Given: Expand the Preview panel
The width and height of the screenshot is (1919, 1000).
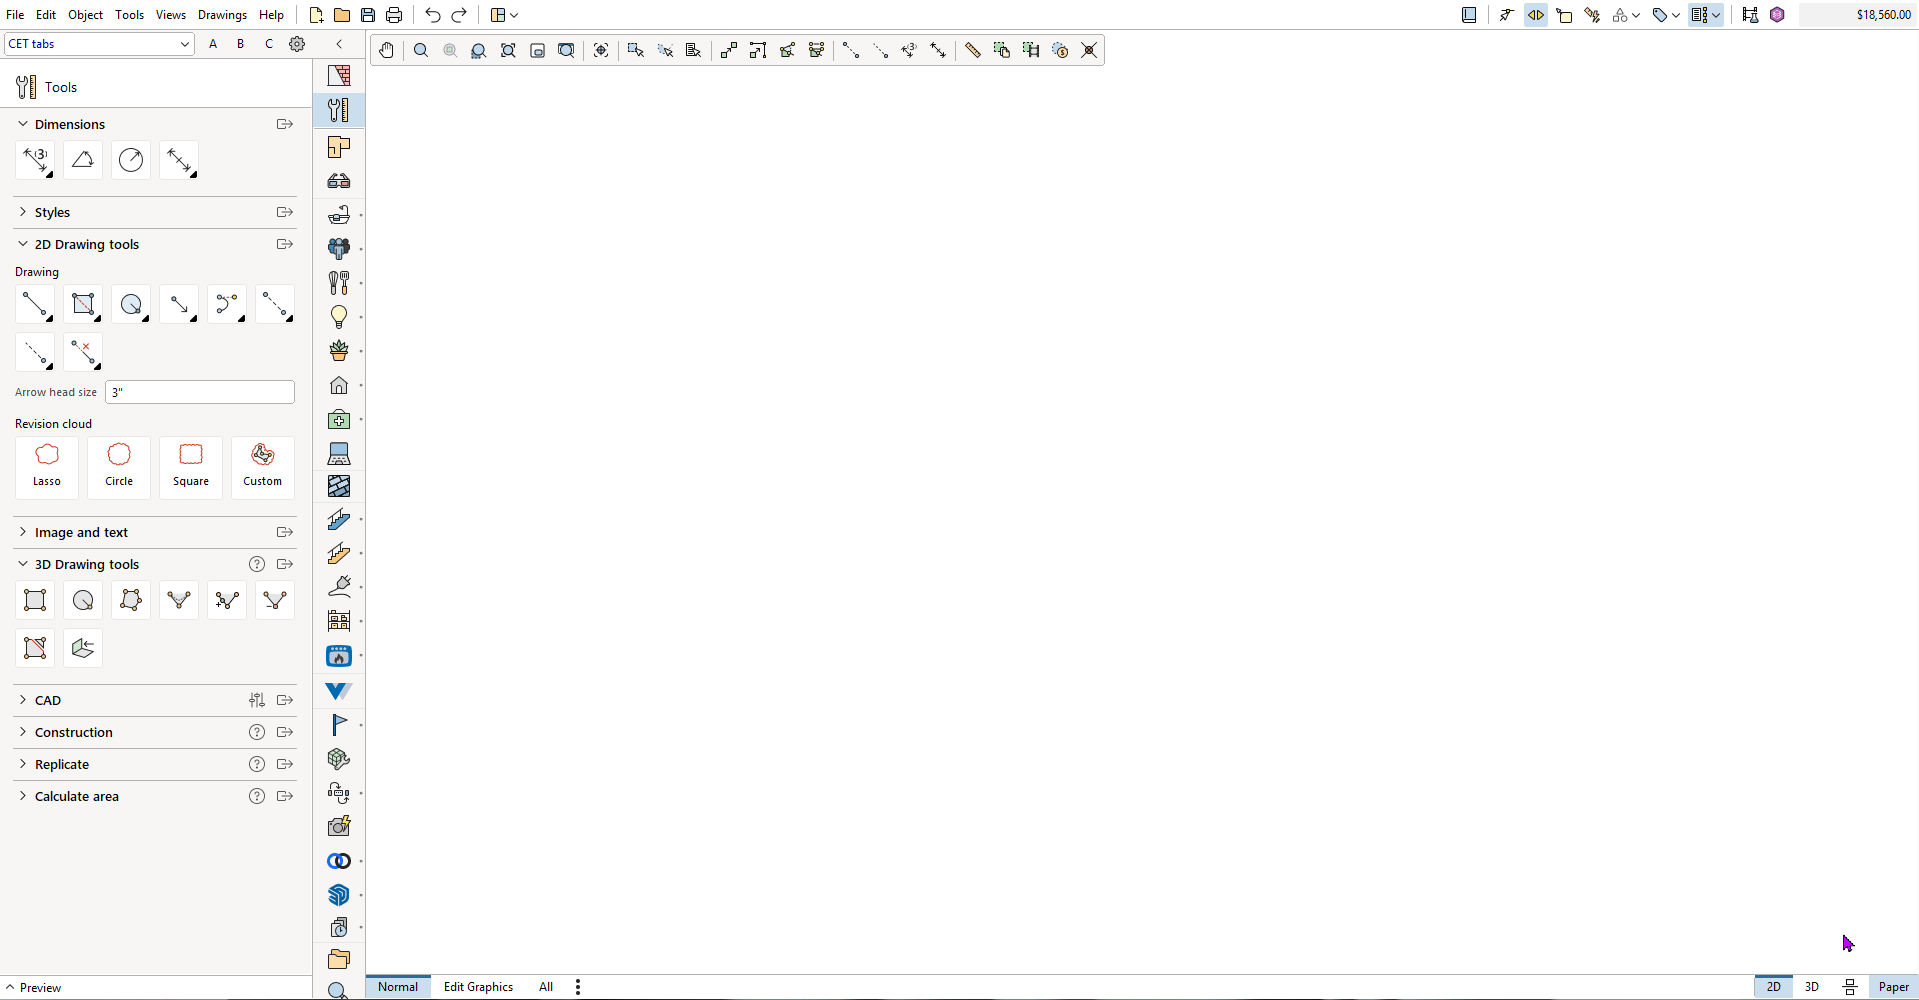Looking at the screenshot, I should (33, 988).
